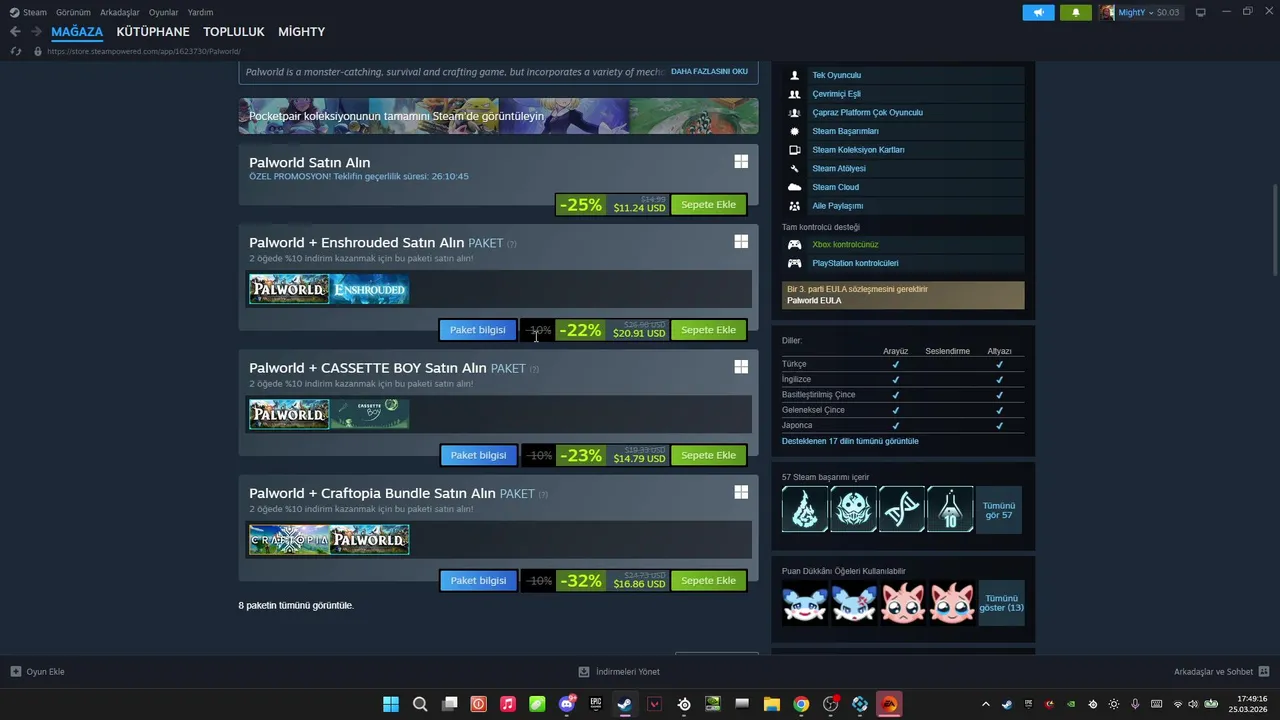The image size is (1280, 720).
Task: Click Oyun Ekle at bottom left
Action: [37, 672]
